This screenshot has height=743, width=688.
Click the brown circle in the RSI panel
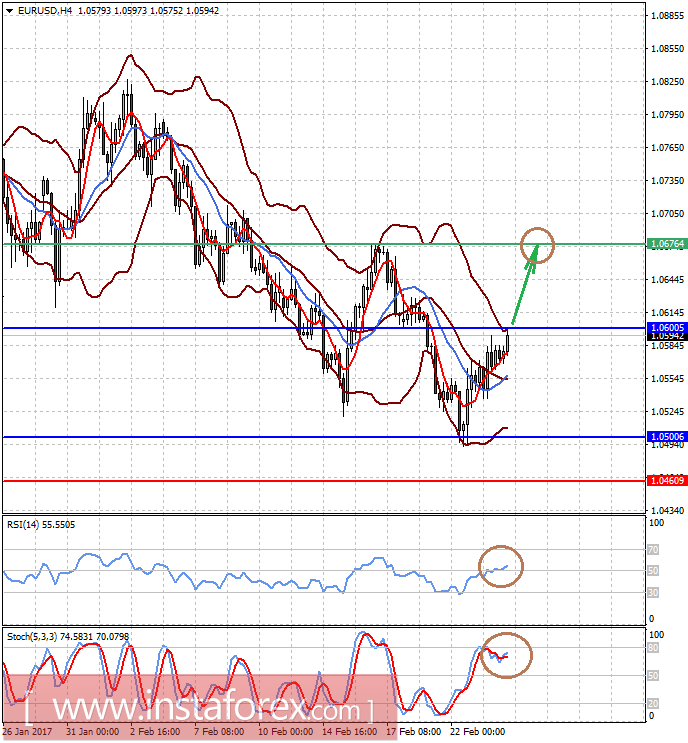click(x=501, y=567)
